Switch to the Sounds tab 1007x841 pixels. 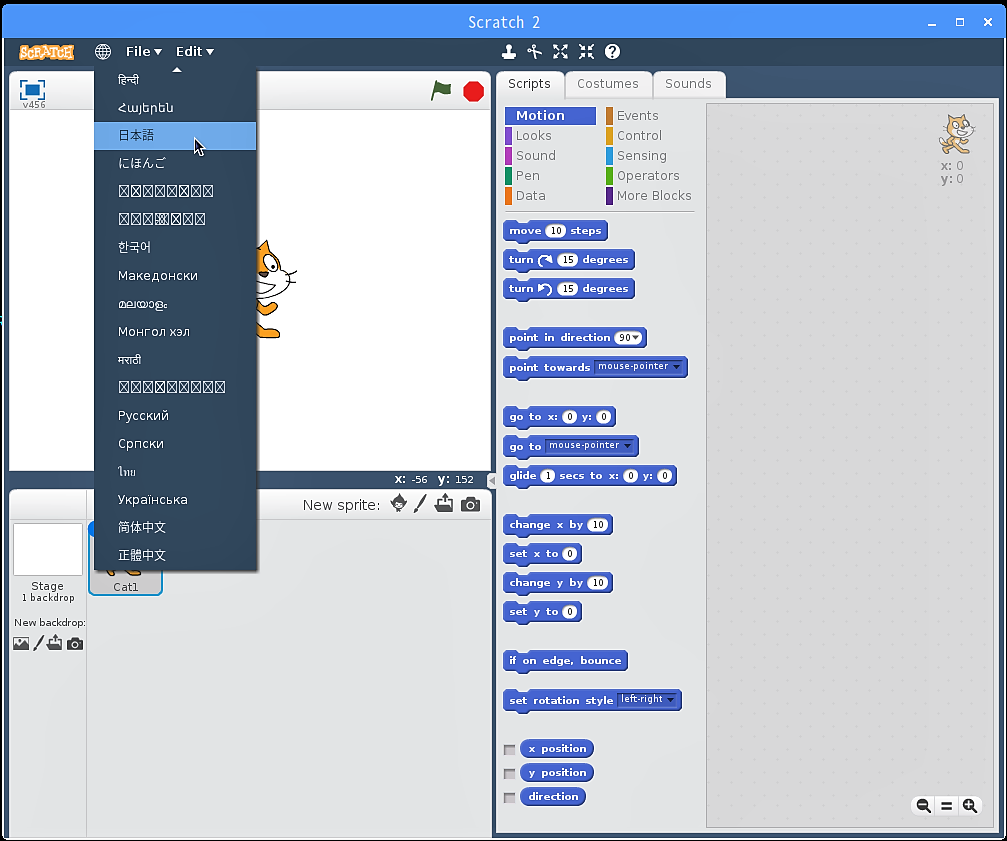(x=688, y=84)
